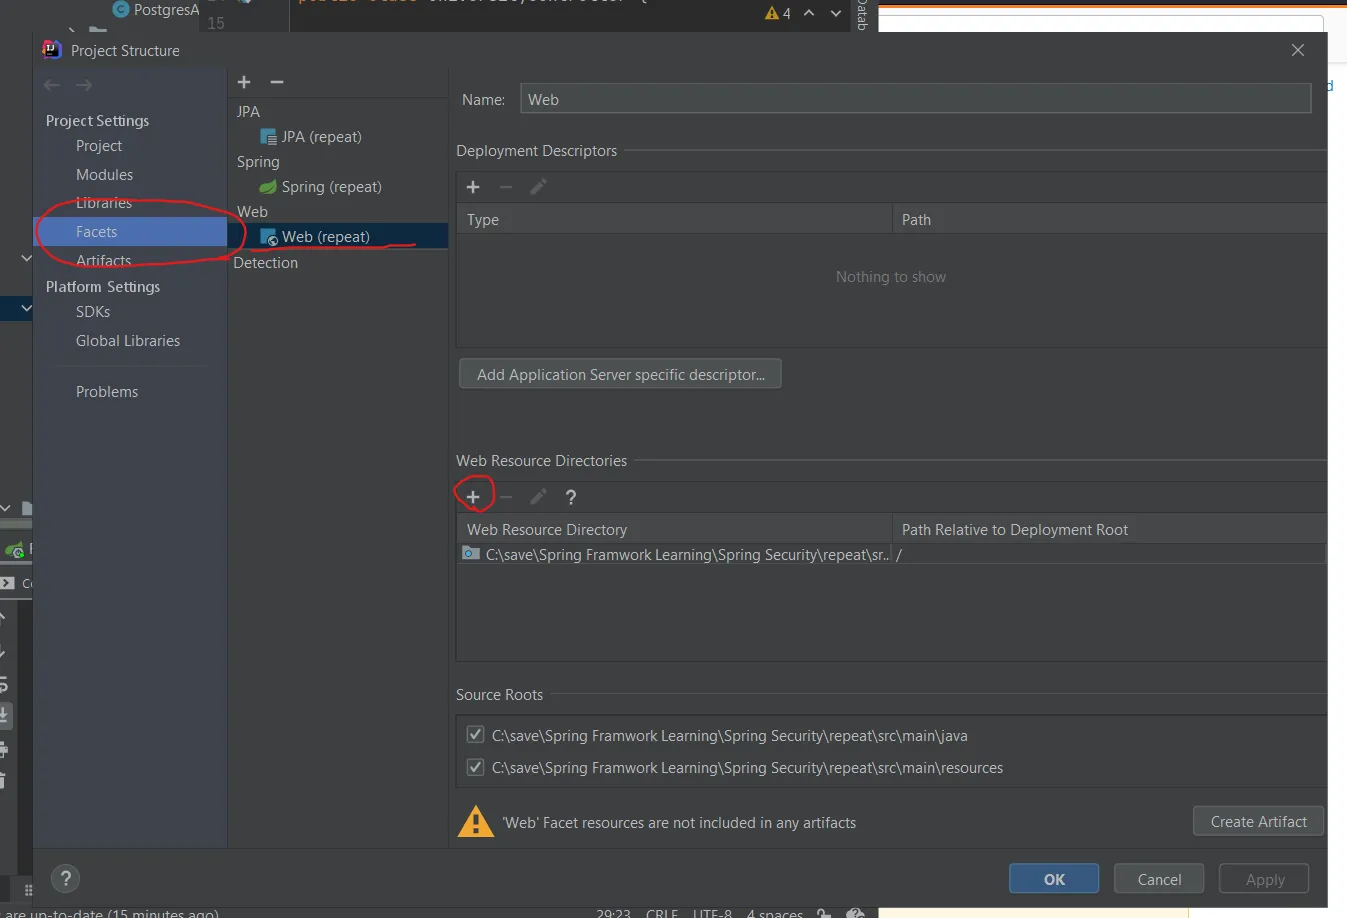Click the "Nothing to show" placeholder text
Image resolution: width=1347 pixels, height=918 pixels.
(891, 277)
